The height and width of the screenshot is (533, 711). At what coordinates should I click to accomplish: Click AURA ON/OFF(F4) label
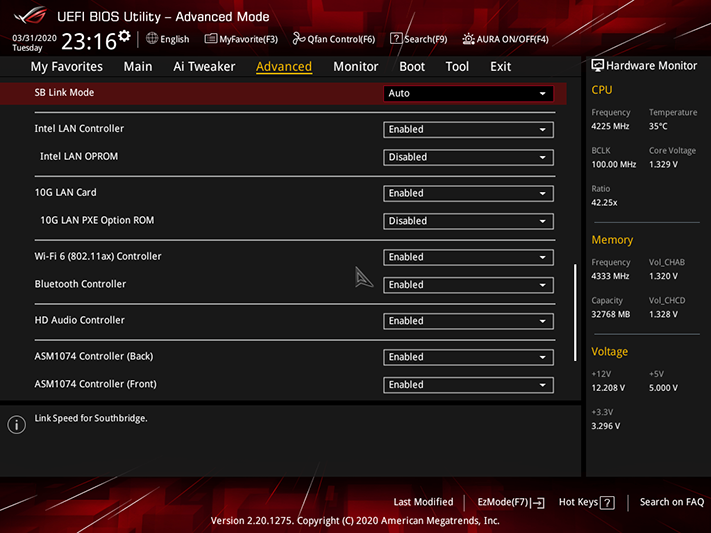(512, 39)
